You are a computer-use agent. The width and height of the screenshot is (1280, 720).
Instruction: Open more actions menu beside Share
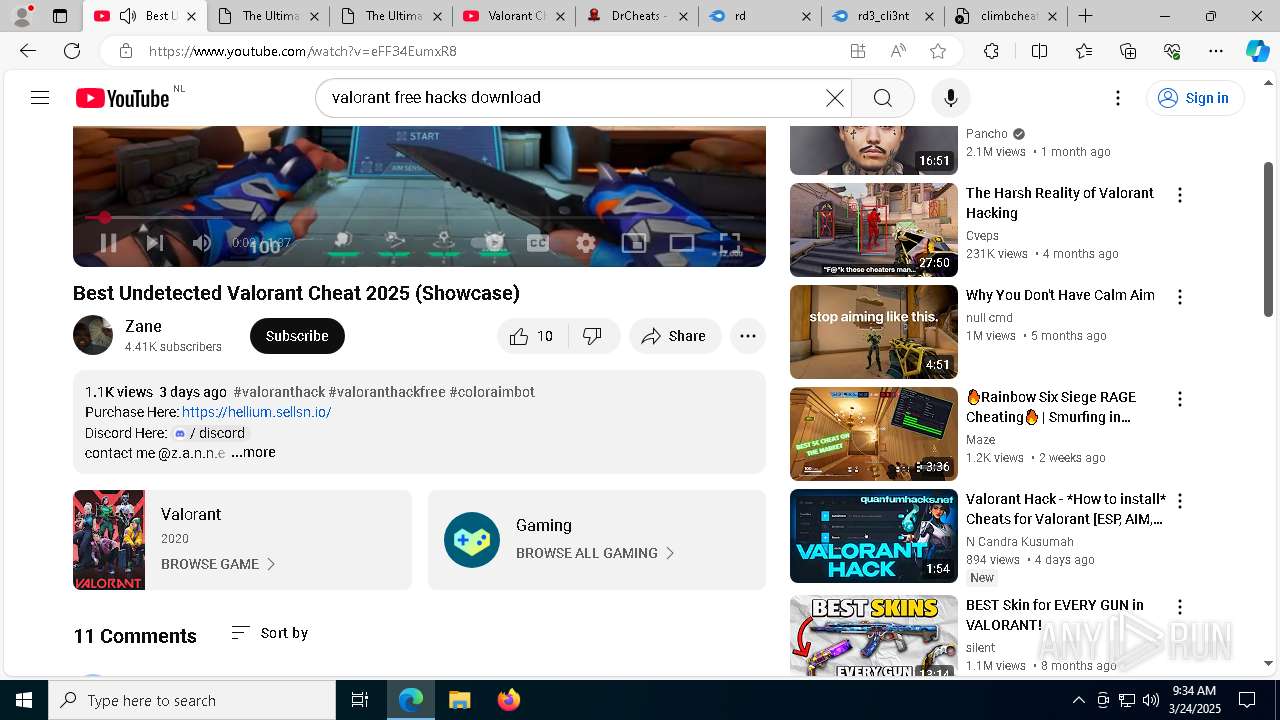[748, 336]
